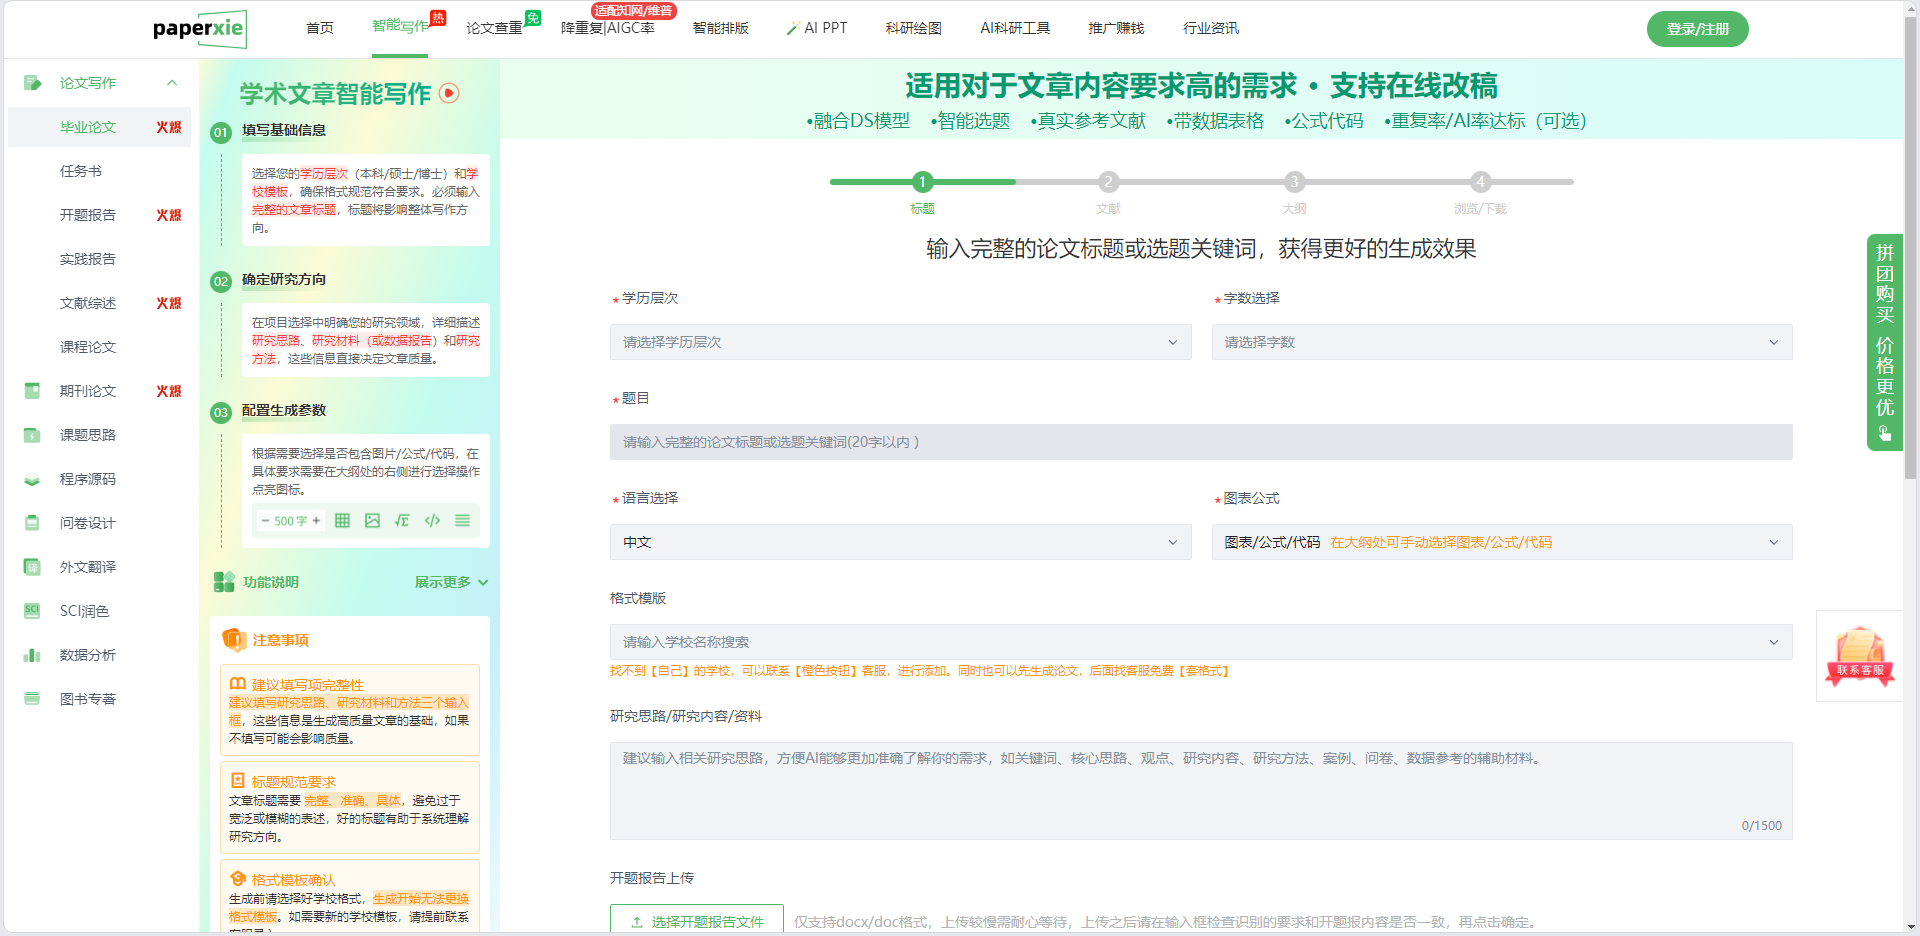Screen dimensions: 1920x936
Task: Click the 登录/注册 button
Action: (x=1697, y=29)
